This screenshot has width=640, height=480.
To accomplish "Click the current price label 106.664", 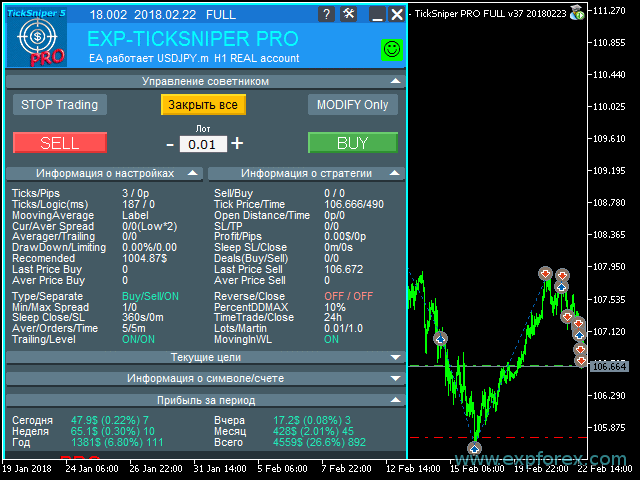I will [x=609, y=367].
